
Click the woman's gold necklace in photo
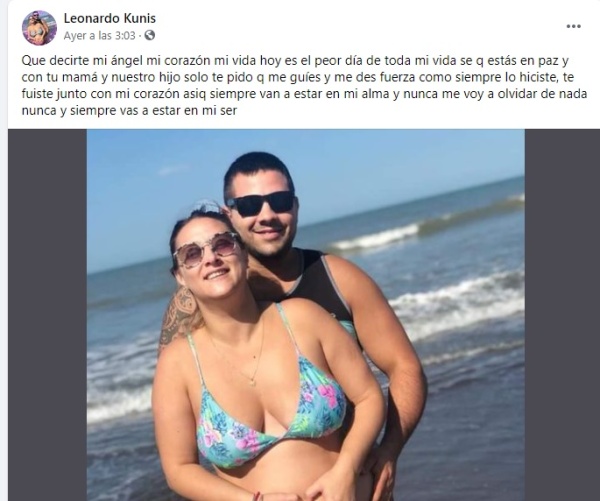245,358
